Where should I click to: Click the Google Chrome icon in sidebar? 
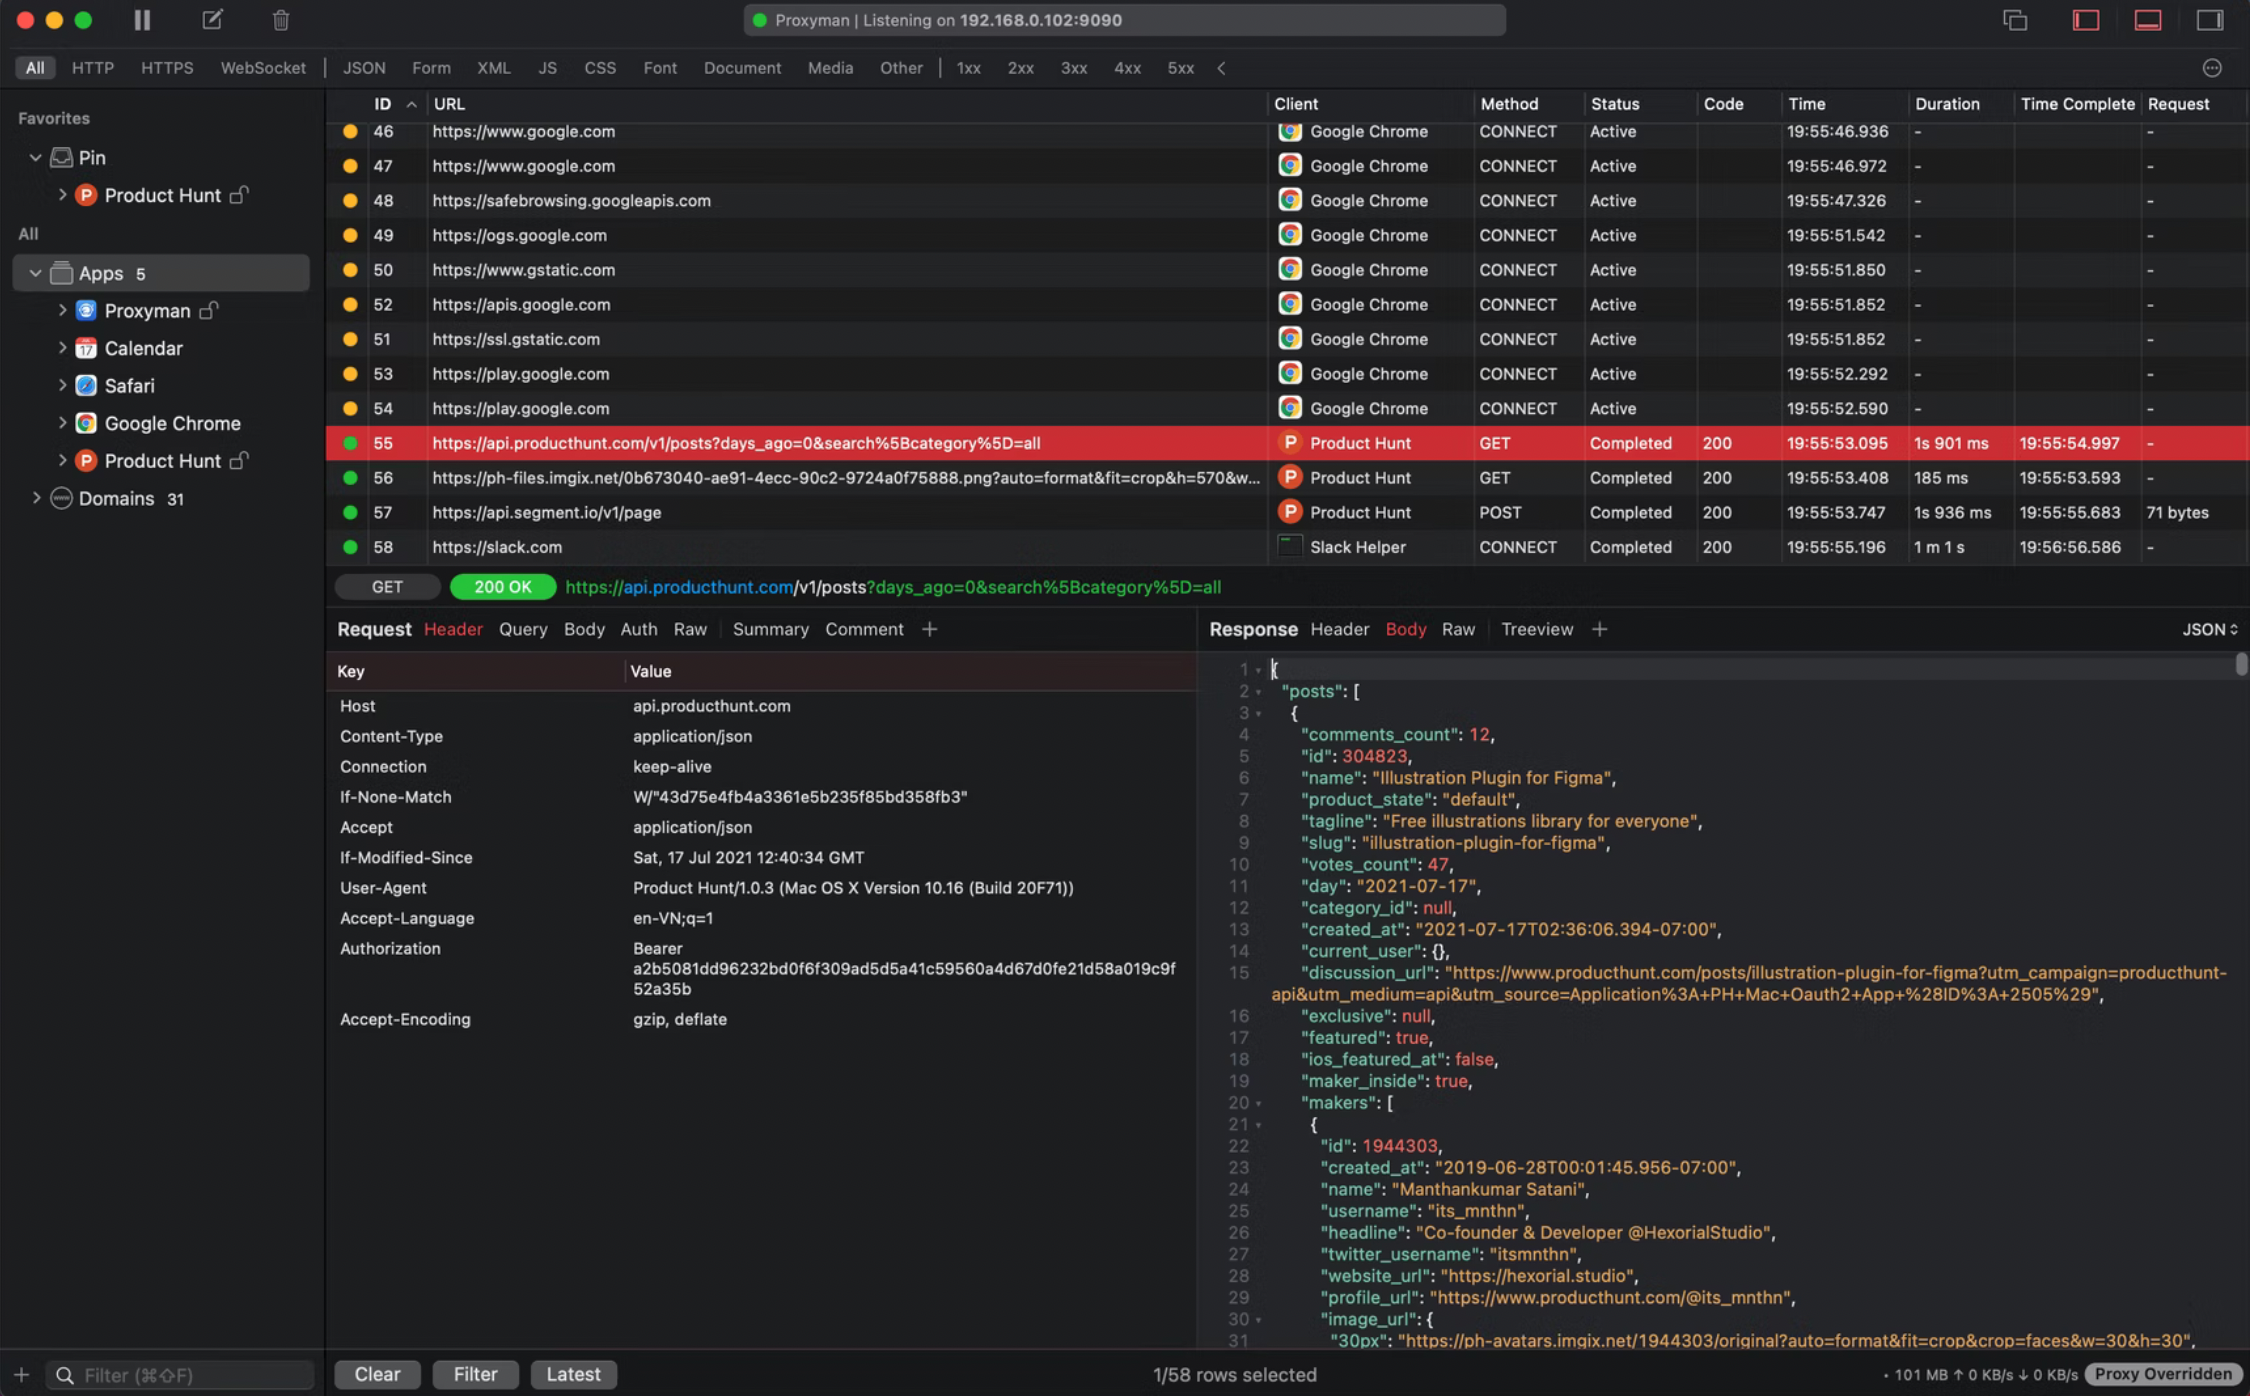(x=86, y=423)
